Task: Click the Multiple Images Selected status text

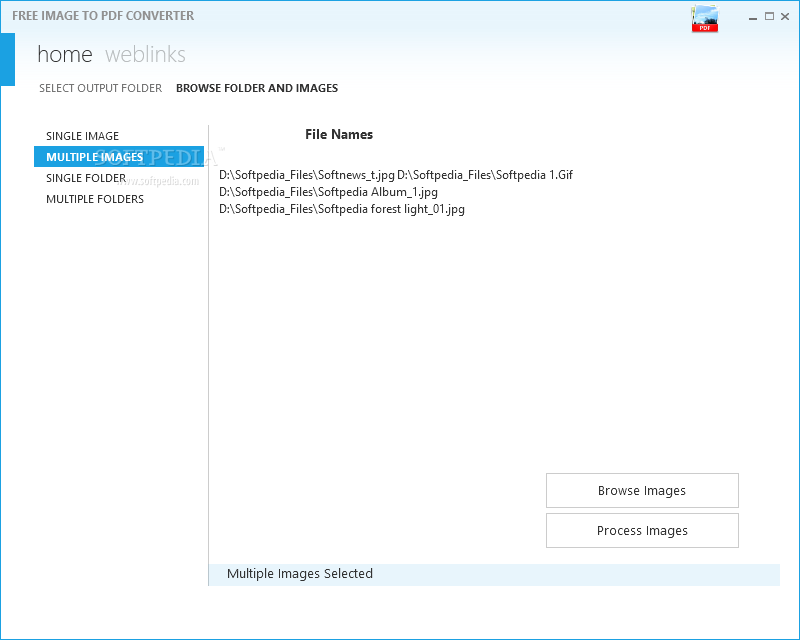Action: click(x=299, y=574)
